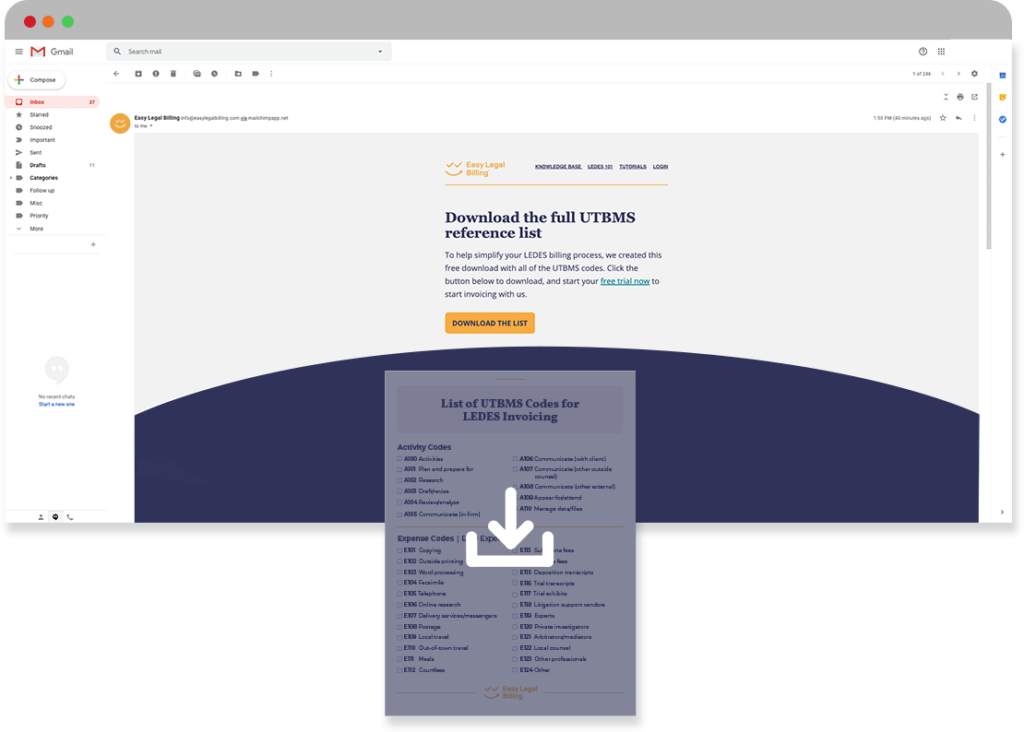Image resolution: width=1024 pixels, height=732 pixels.
Task: Click the Gmail logo
Action: 52,52
